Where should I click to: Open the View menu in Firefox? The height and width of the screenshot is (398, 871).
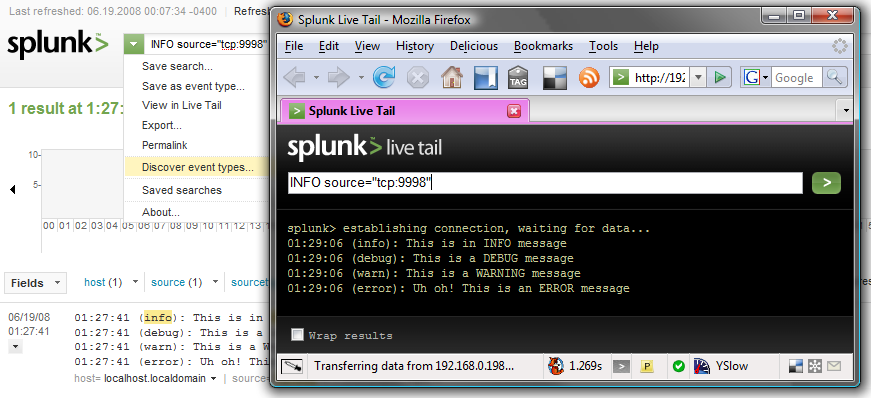pyautogui.click(x=367, y=46)
